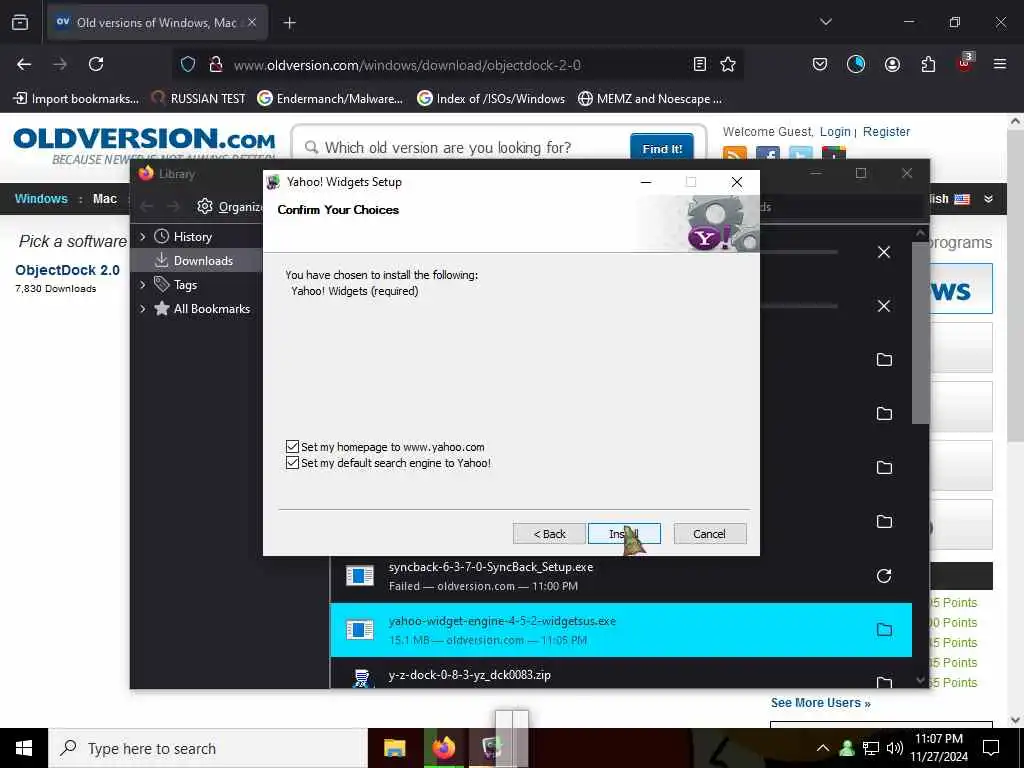The height and width of the screenshot is (768, 1024).
Task: Open Endermanch/Malware bookmark
Action: point(330,99)
